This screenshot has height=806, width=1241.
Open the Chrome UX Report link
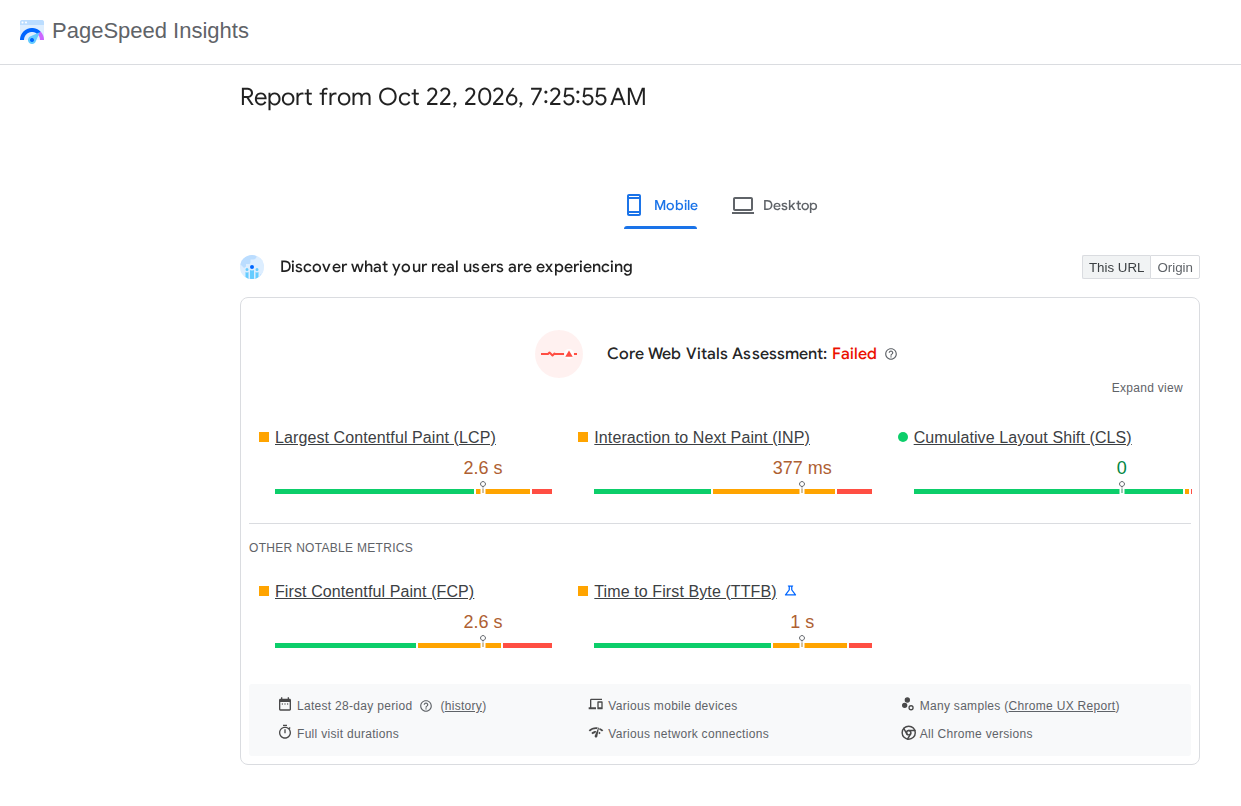click(1062, 706)
